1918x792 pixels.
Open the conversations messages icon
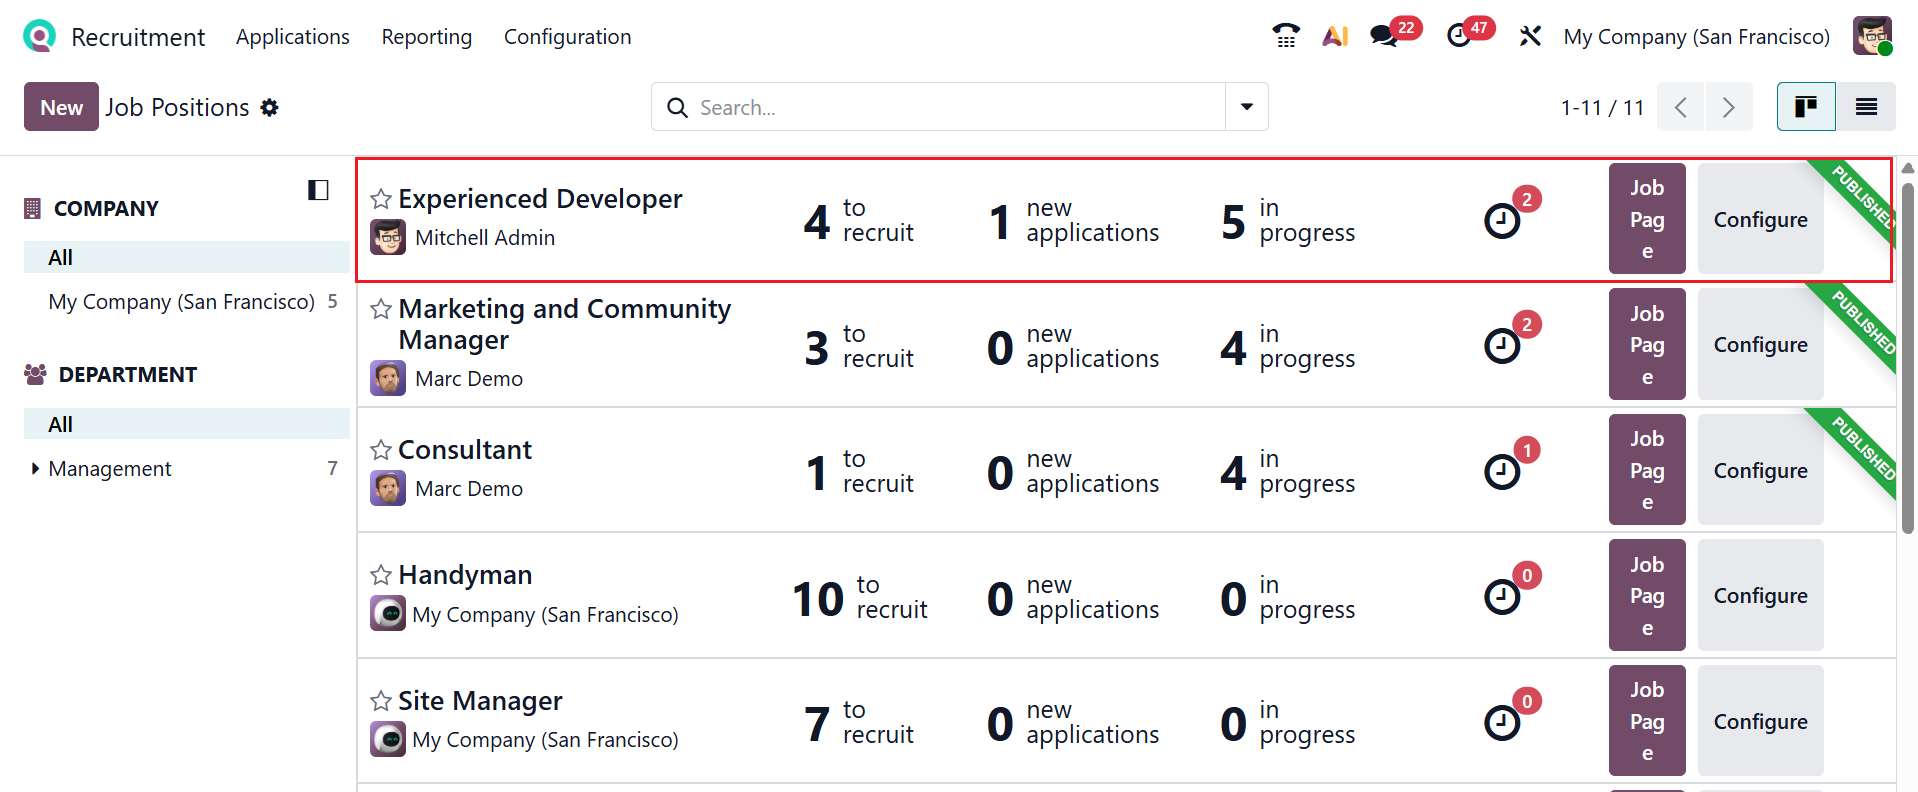click(x=1384, y=37)
